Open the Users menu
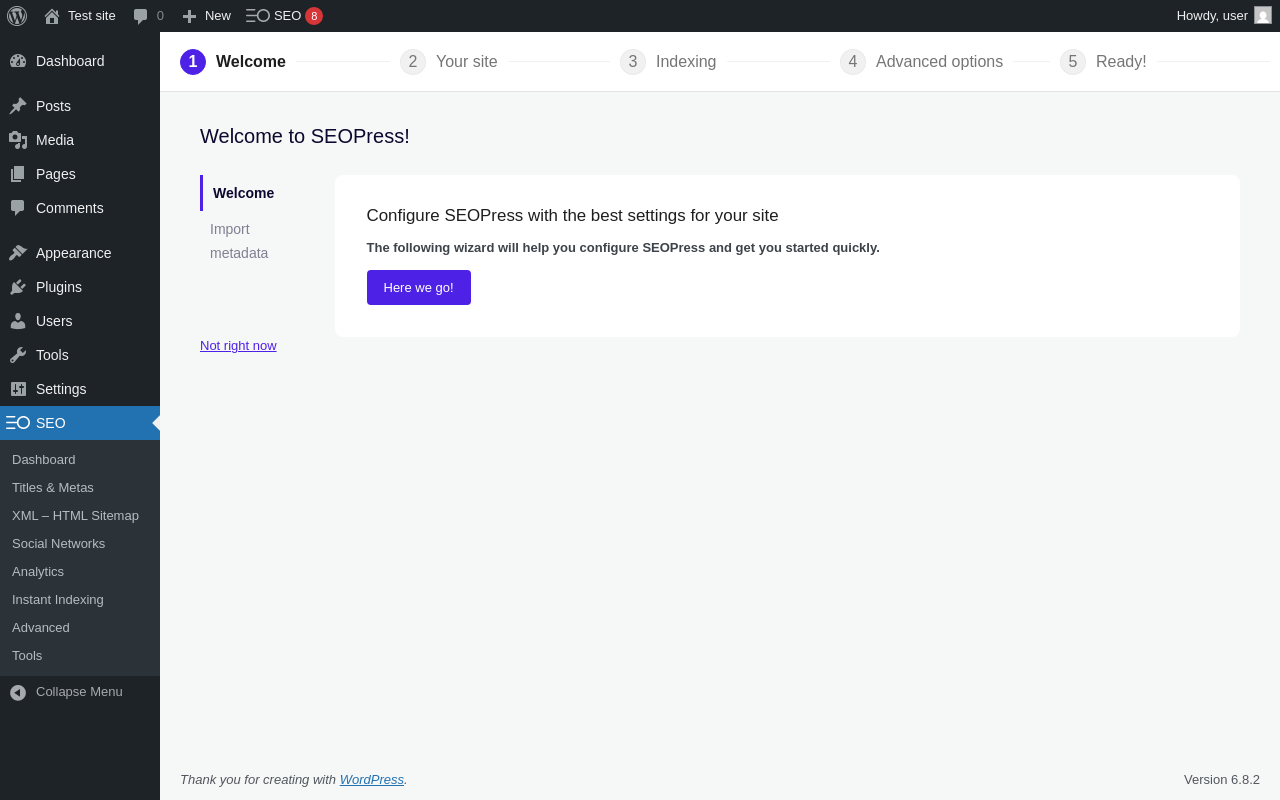This screenshot has width=1280, height=800. [80, 321]
